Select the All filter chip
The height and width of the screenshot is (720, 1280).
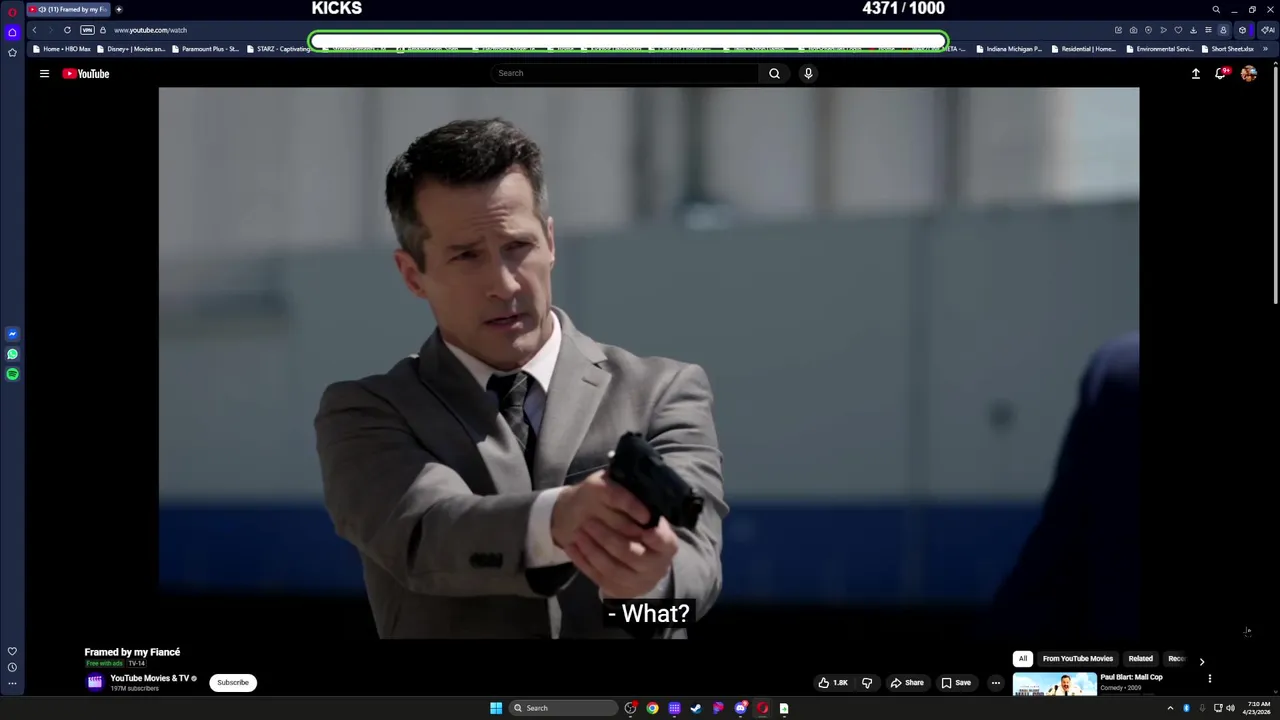tap(1022, 659)
